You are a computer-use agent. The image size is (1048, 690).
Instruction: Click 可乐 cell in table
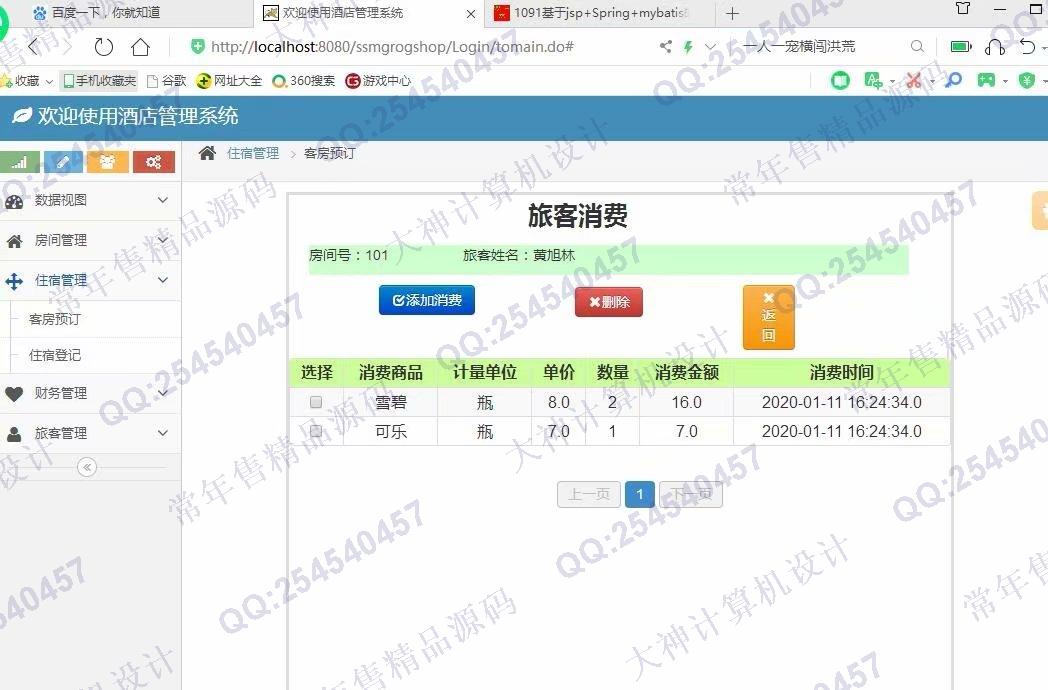tap(391, 431)
